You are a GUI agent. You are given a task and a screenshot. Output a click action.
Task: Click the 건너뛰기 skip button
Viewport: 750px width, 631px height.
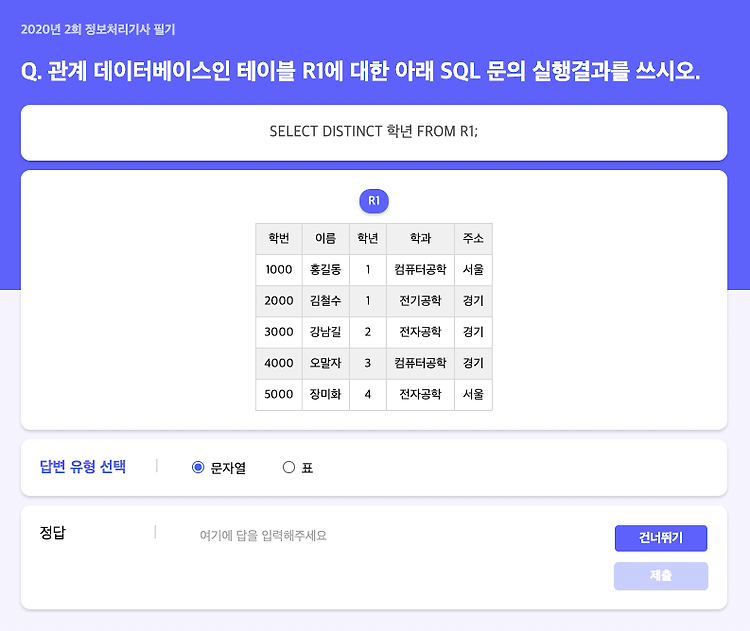point(661,538)
